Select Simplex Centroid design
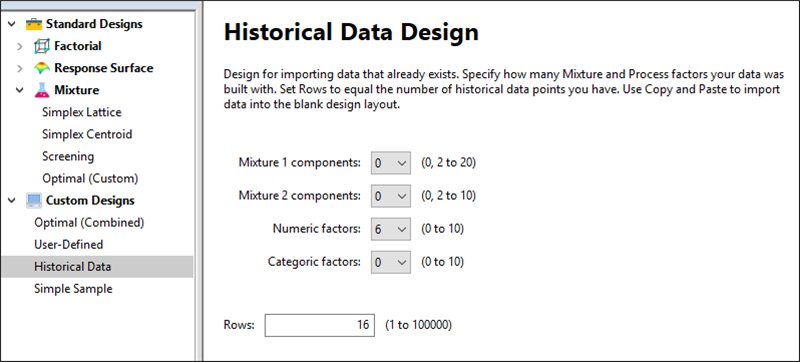This screenshot has width=800, height=362. click(x=87, y=134)
